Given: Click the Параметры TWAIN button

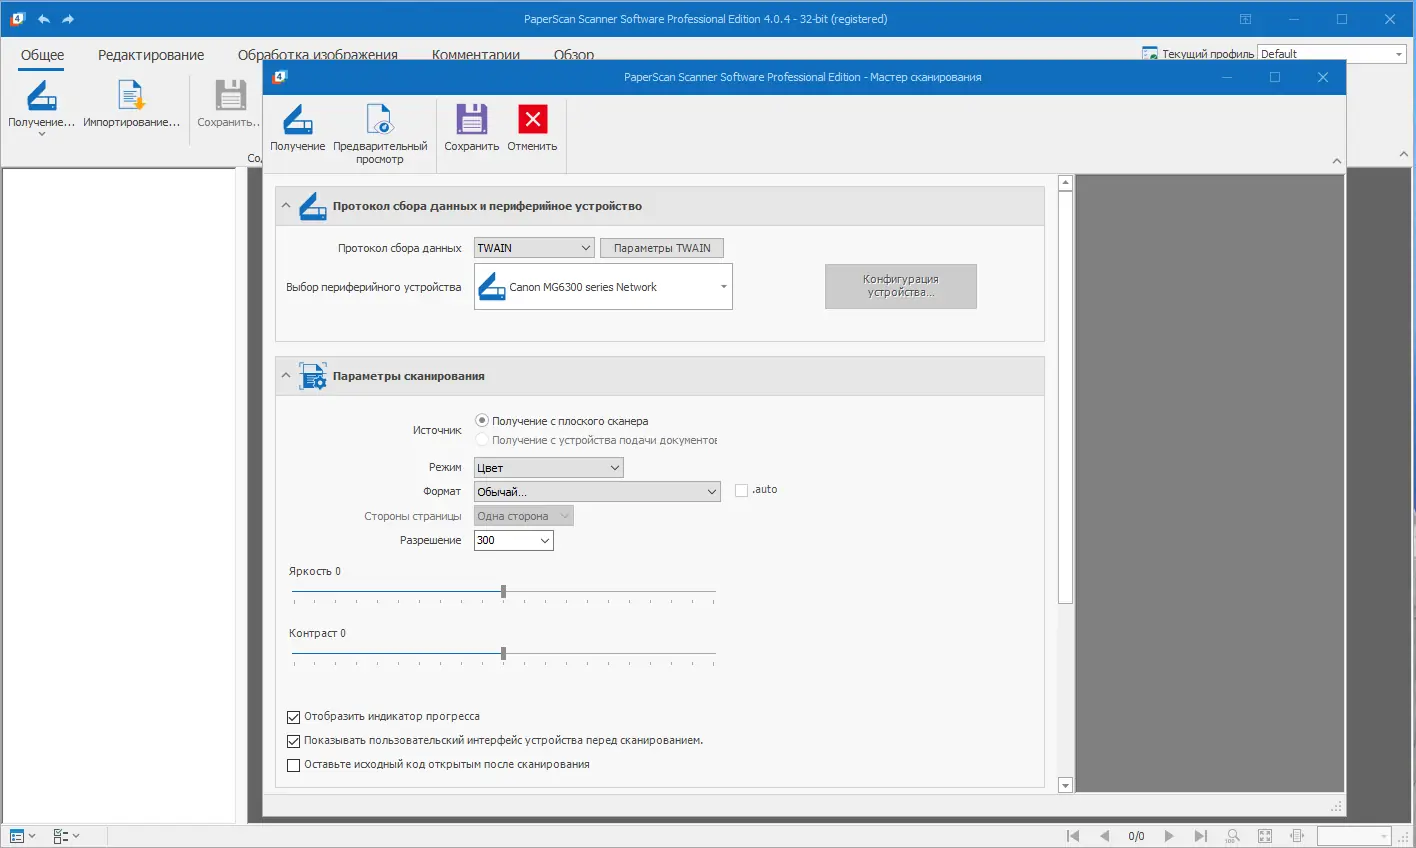Looking at the screenshot, I should click(662, 248).
